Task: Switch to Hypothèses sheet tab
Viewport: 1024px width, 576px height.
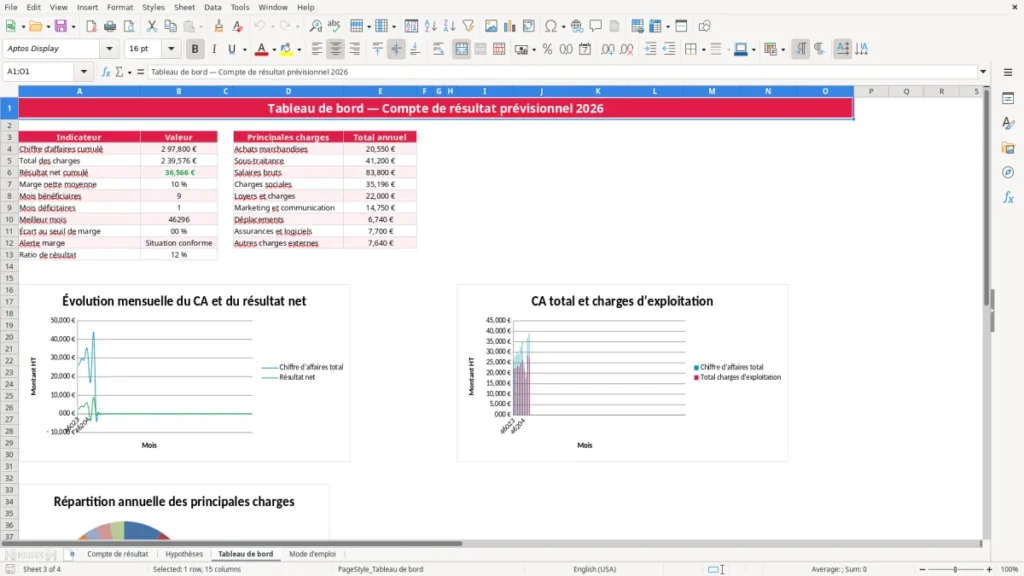Action: [184, 554]
